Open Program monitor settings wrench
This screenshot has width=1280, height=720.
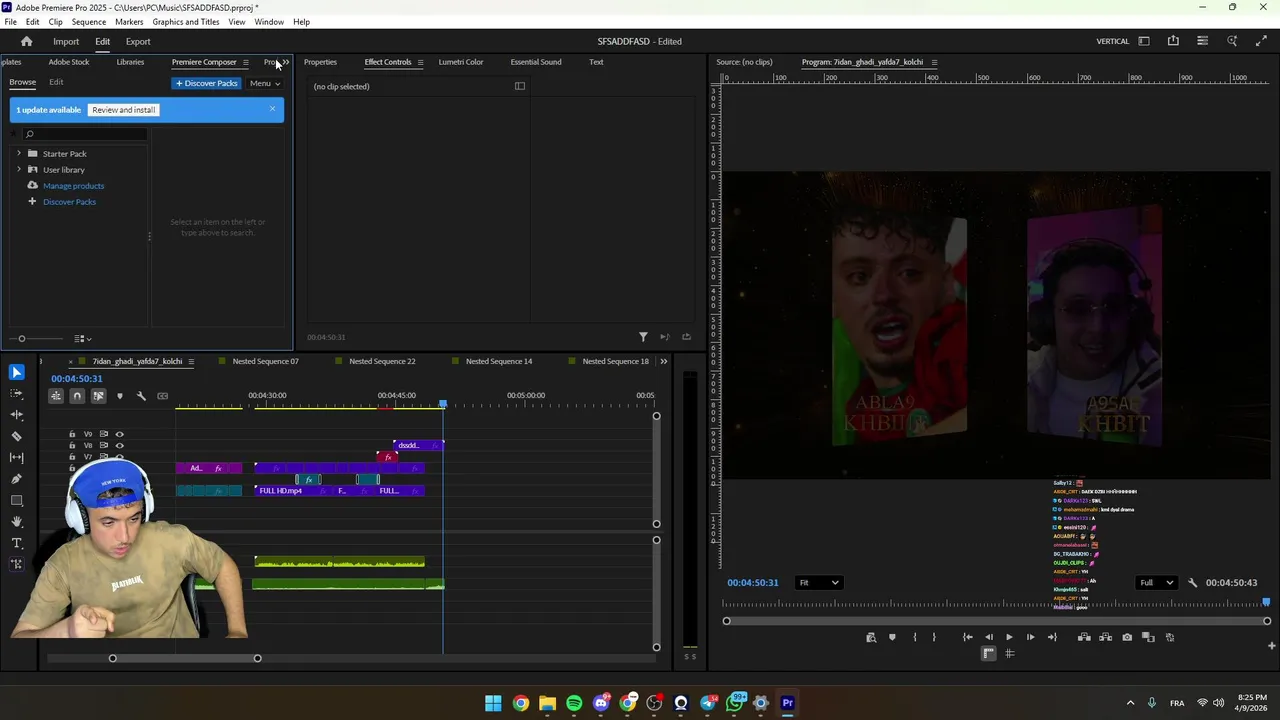coord(1192,583)
